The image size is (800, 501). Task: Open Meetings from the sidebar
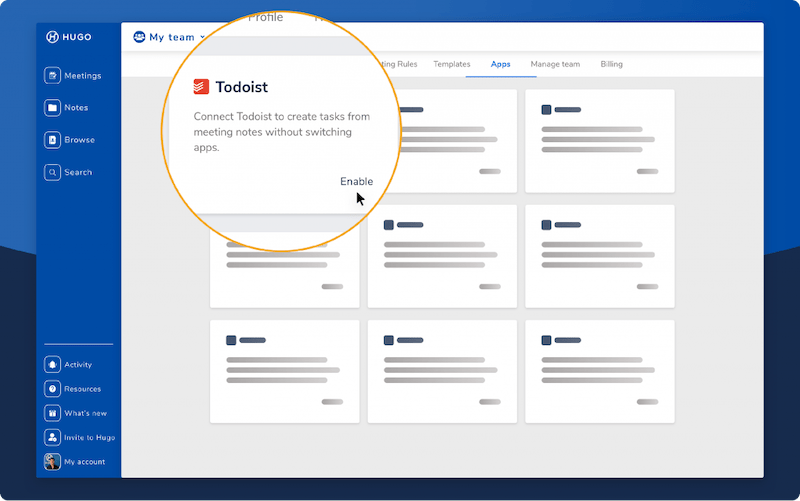73,76
